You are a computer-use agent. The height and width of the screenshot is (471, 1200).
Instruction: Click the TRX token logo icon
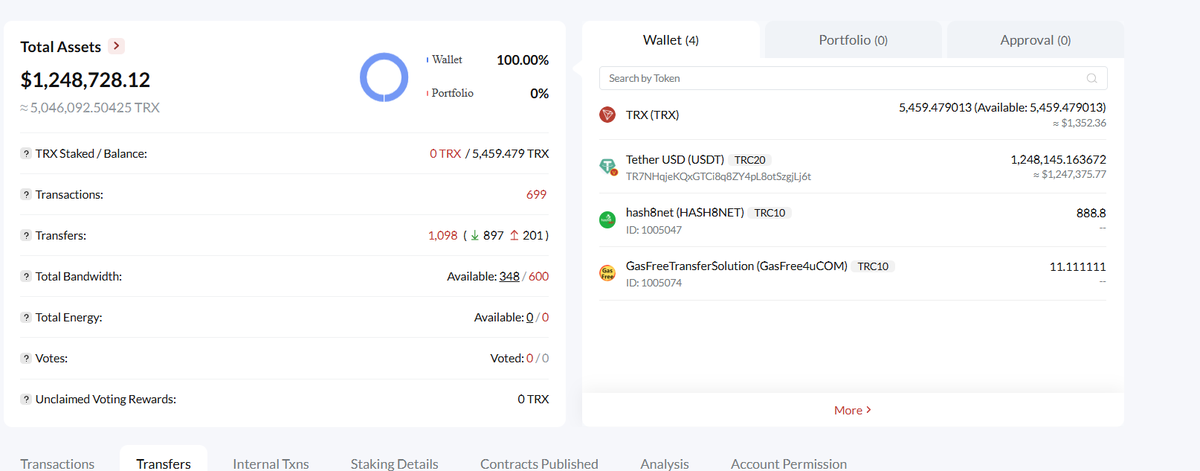click(x=607, y=115)
